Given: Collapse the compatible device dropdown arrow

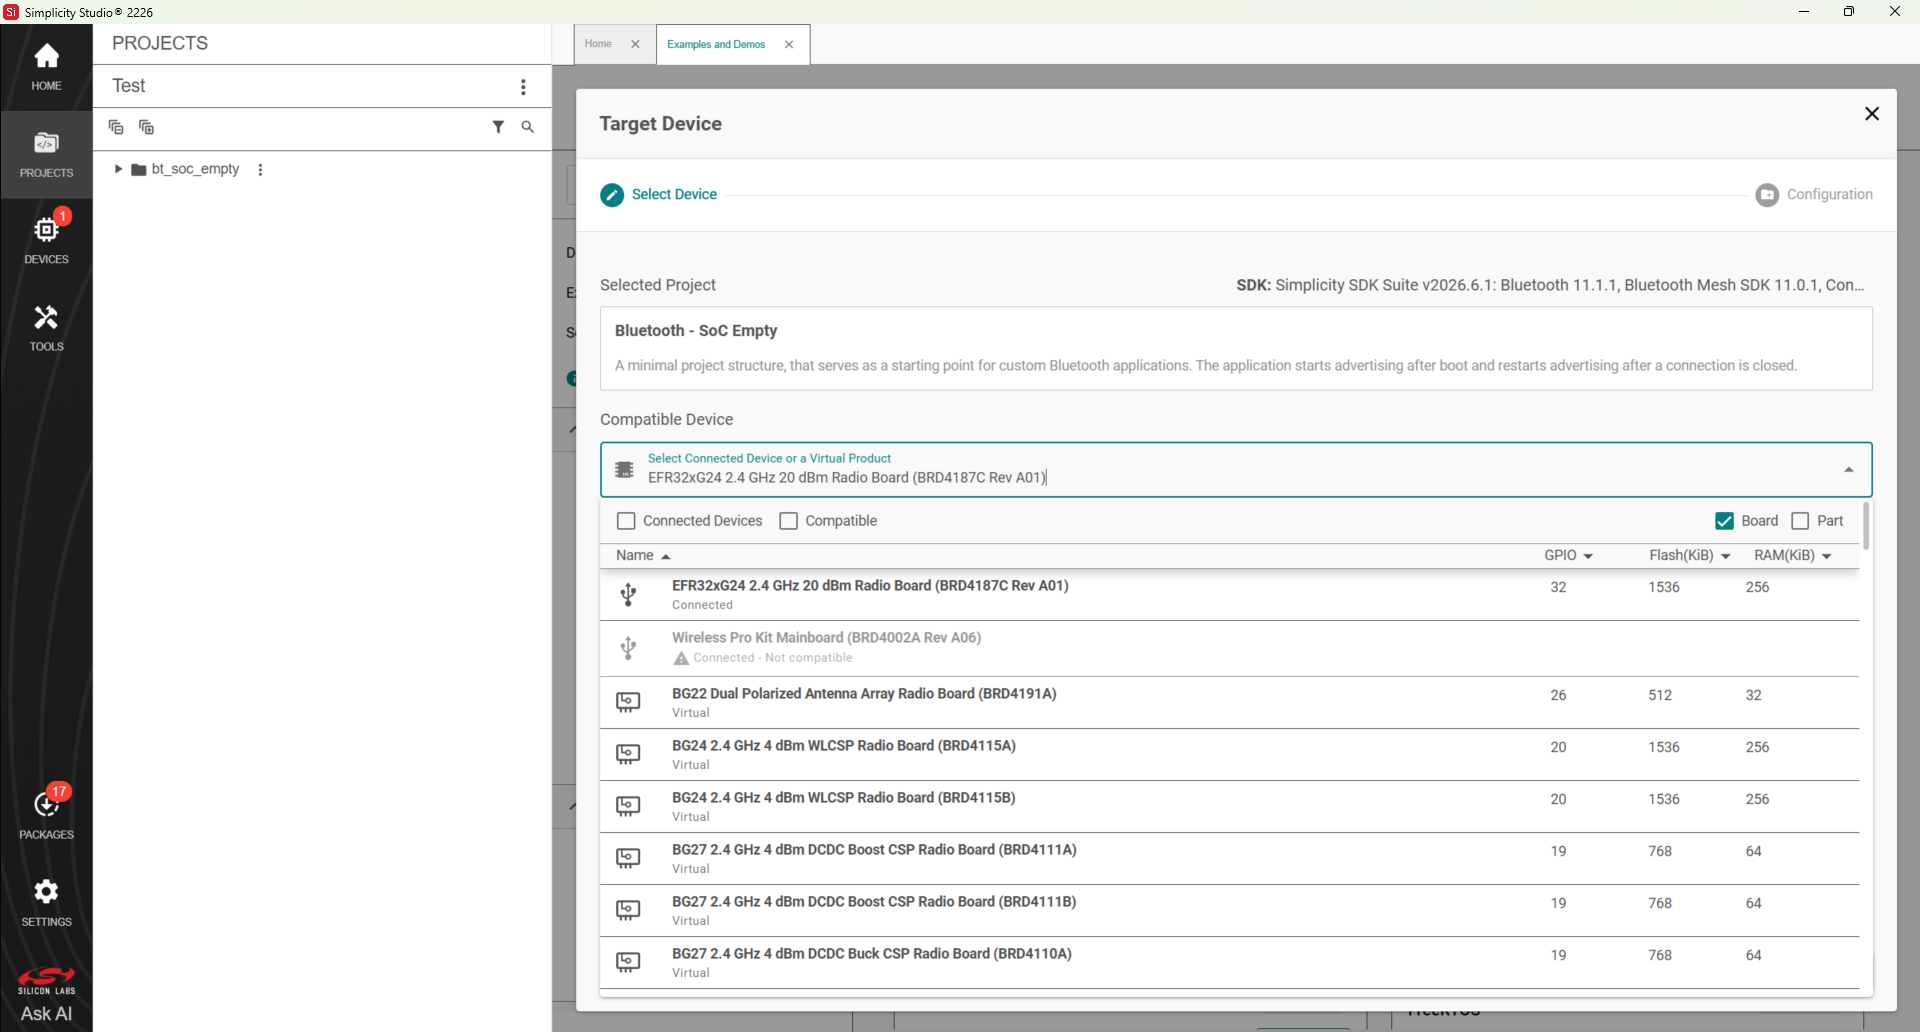Looking at the screenshot, I should (1849, 470).
